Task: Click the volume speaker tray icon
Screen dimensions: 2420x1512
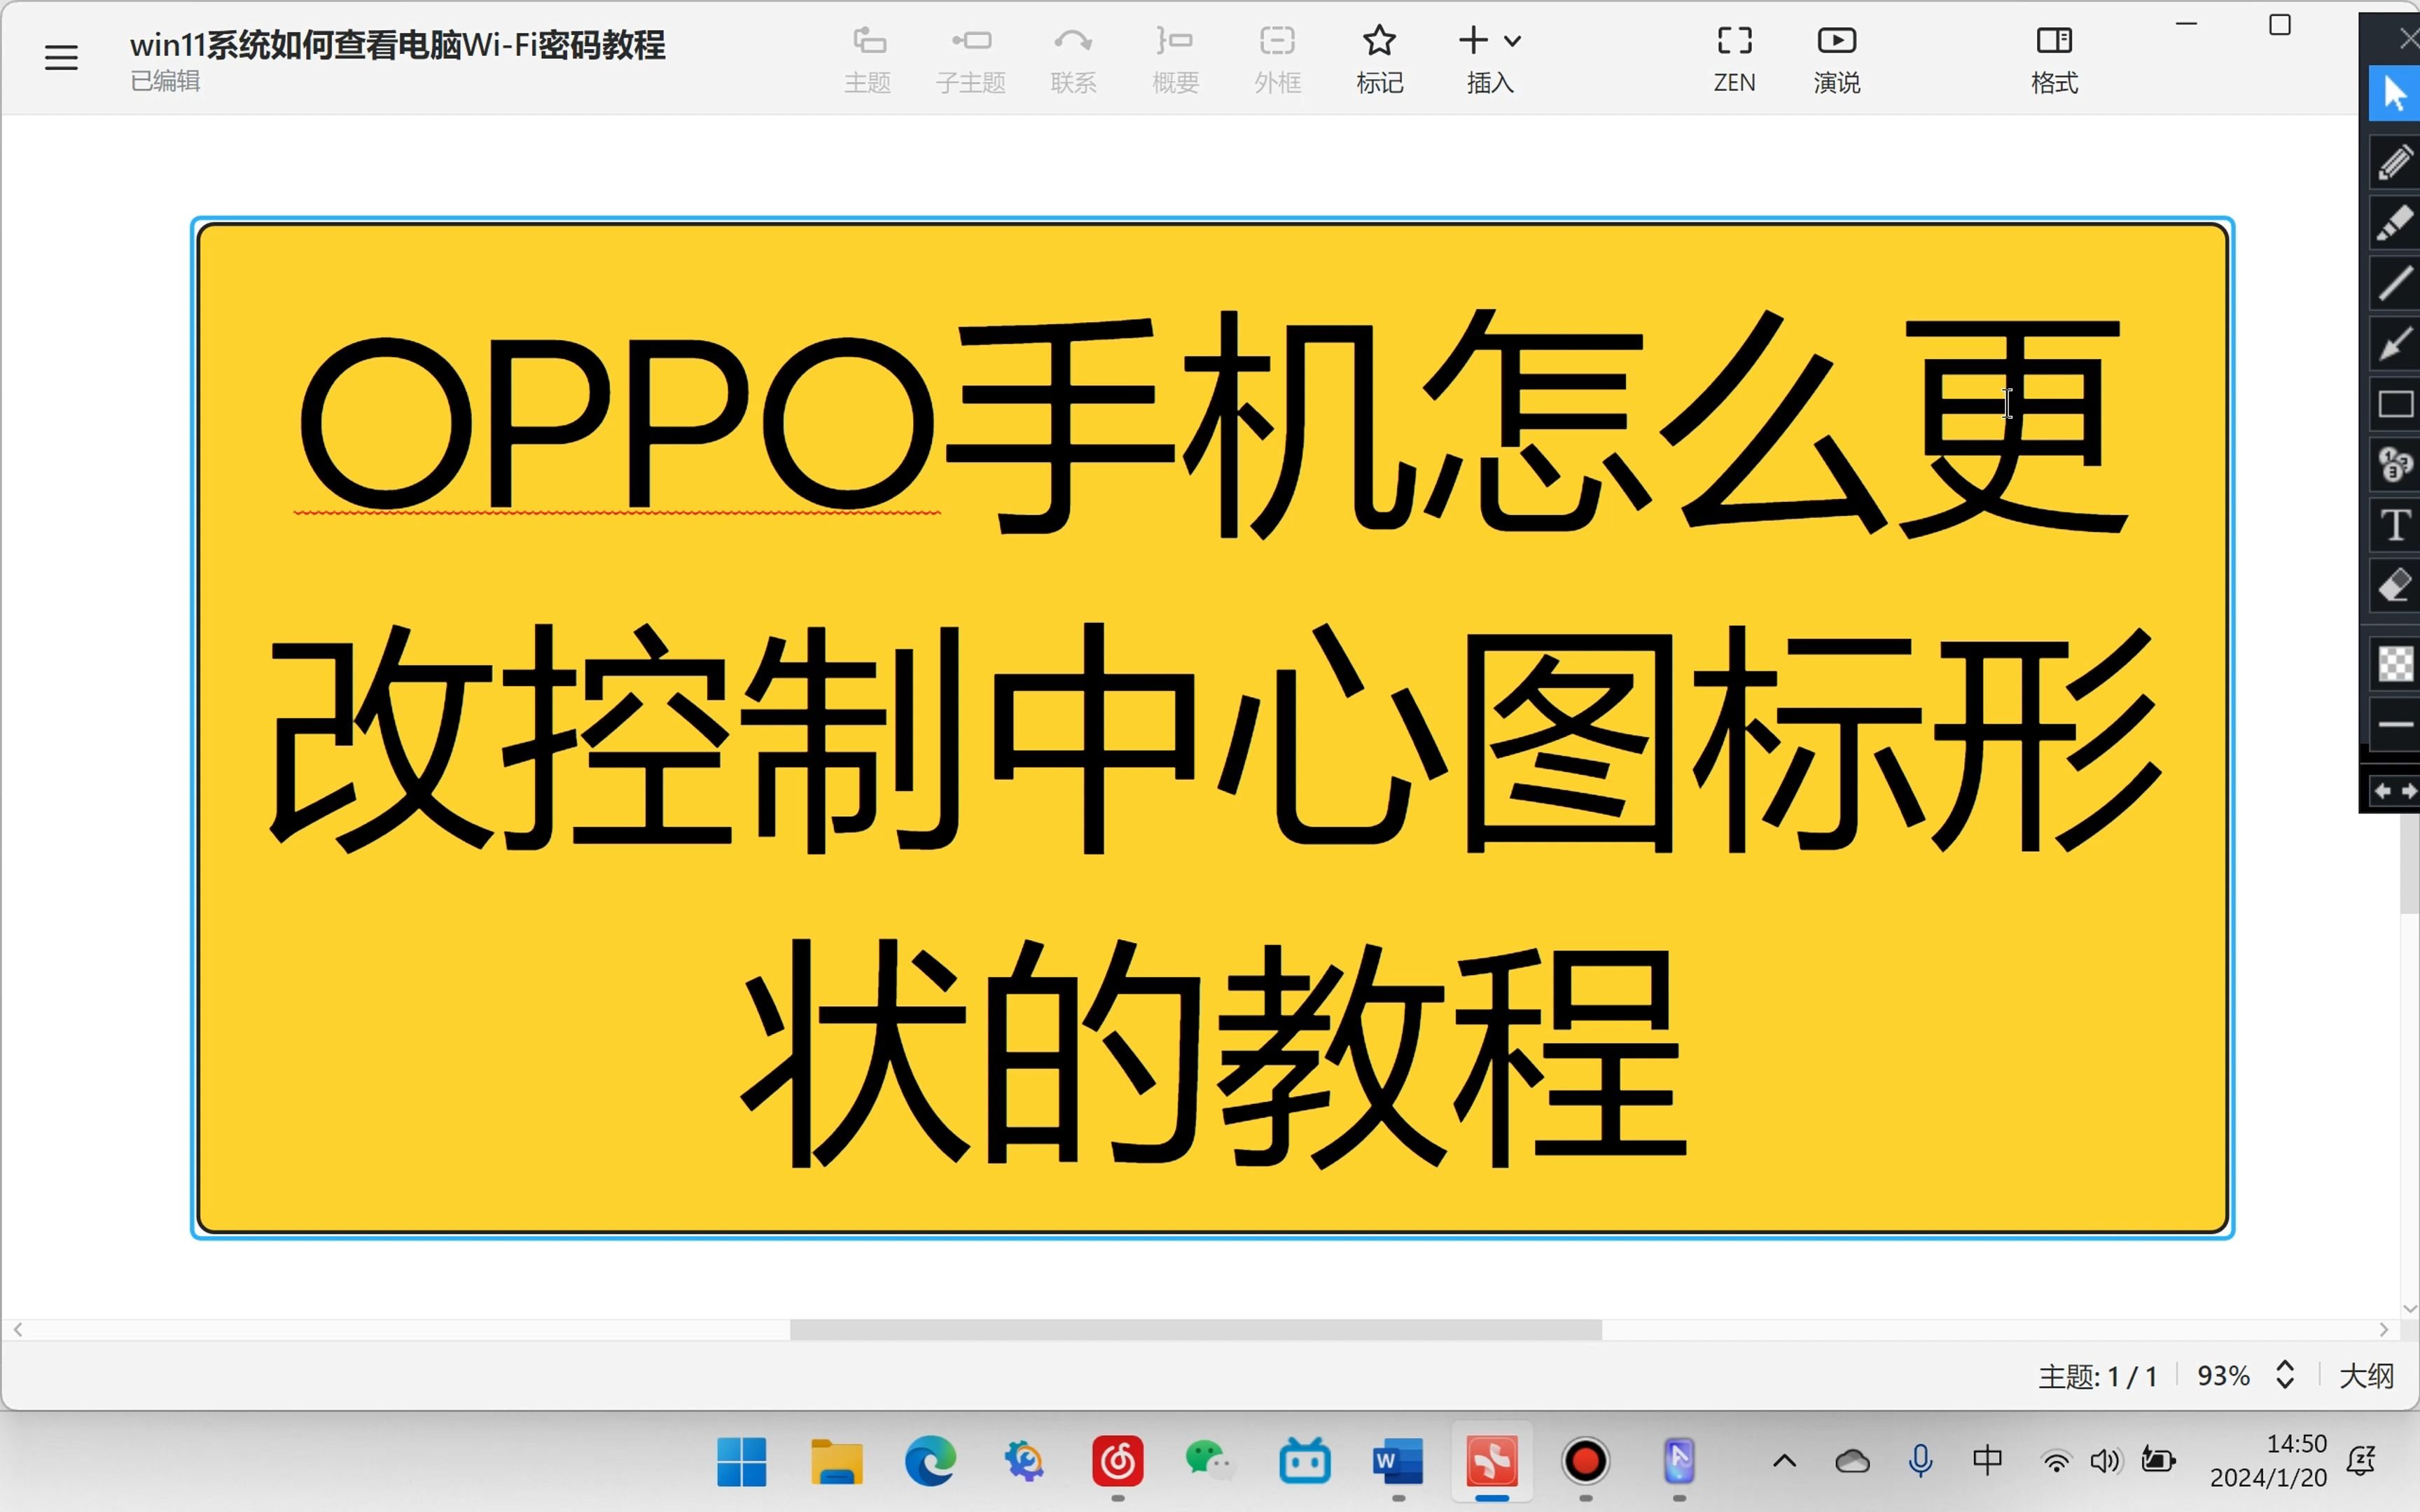Action: [x=2105, y=1462]
